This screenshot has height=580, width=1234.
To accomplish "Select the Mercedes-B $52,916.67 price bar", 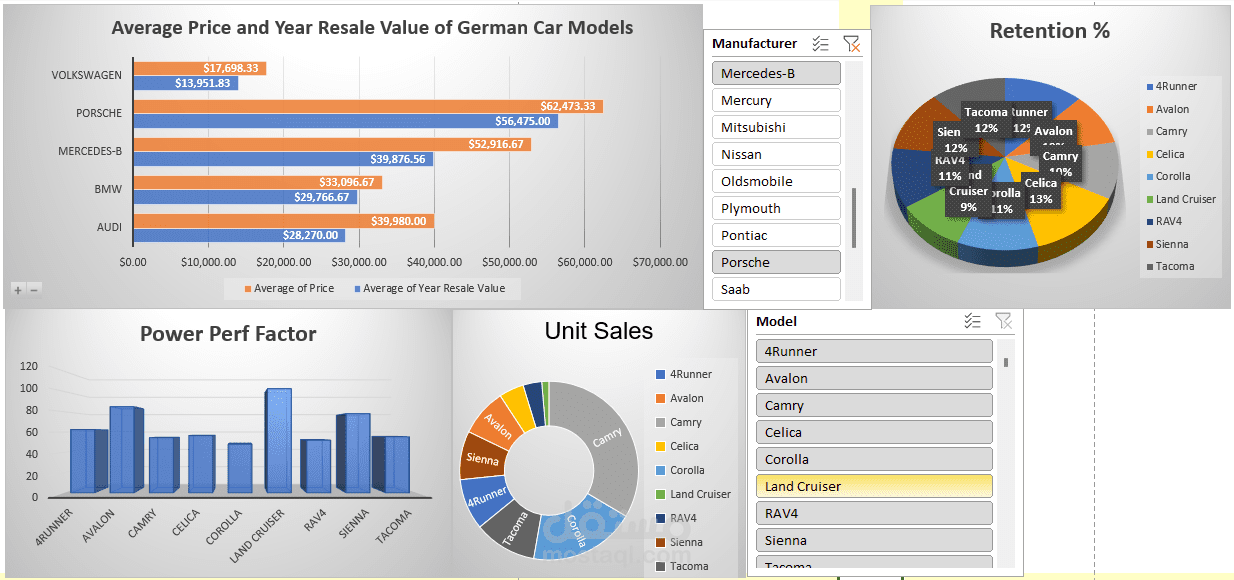I will pos(332,144).
